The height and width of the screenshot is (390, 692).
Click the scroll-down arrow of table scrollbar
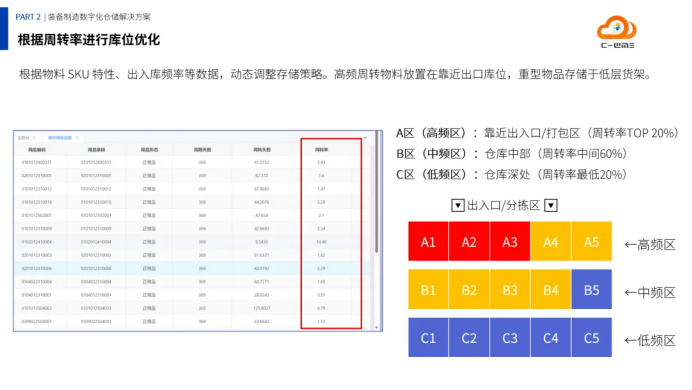click(376, 327)
